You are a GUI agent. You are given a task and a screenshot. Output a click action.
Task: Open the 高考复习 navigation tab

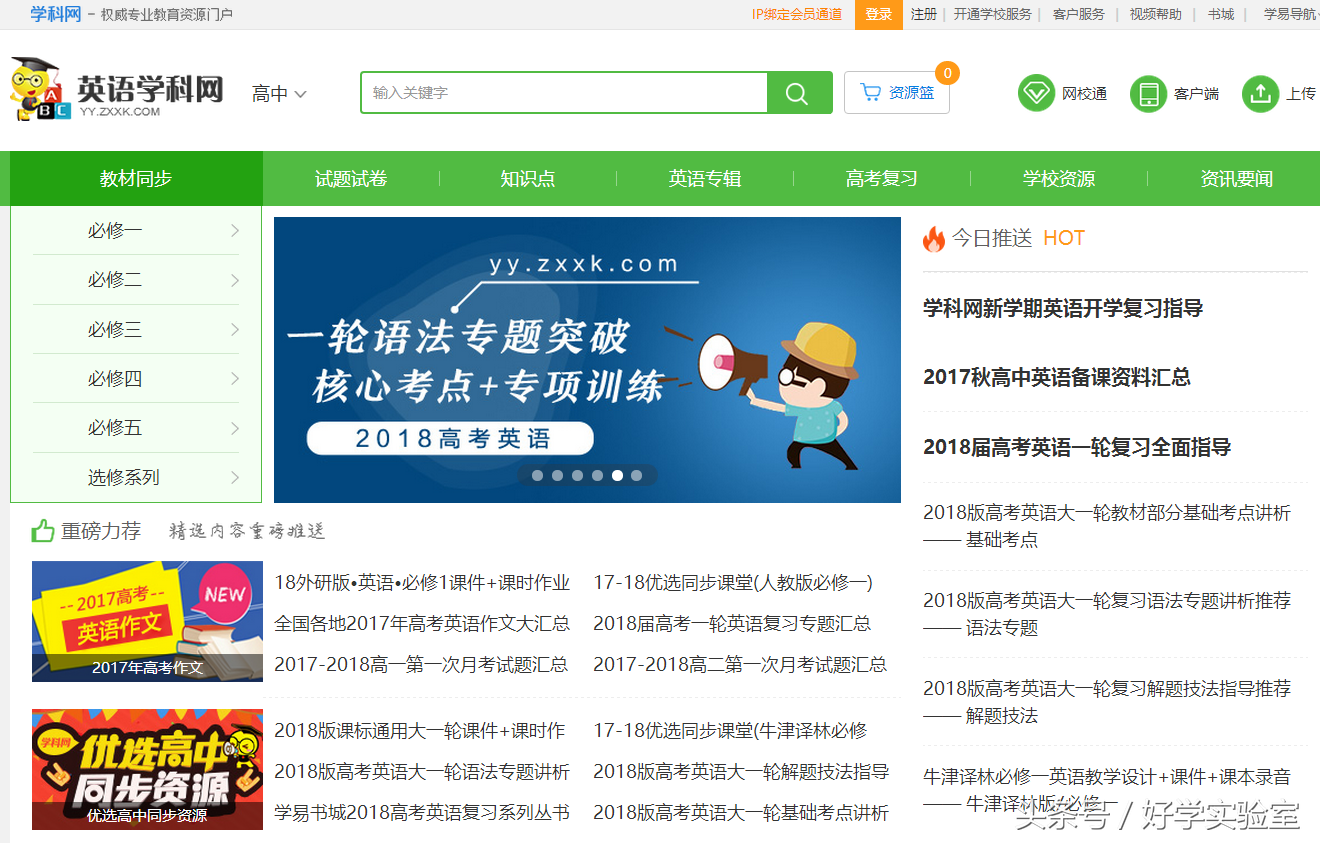click(882, 179)
